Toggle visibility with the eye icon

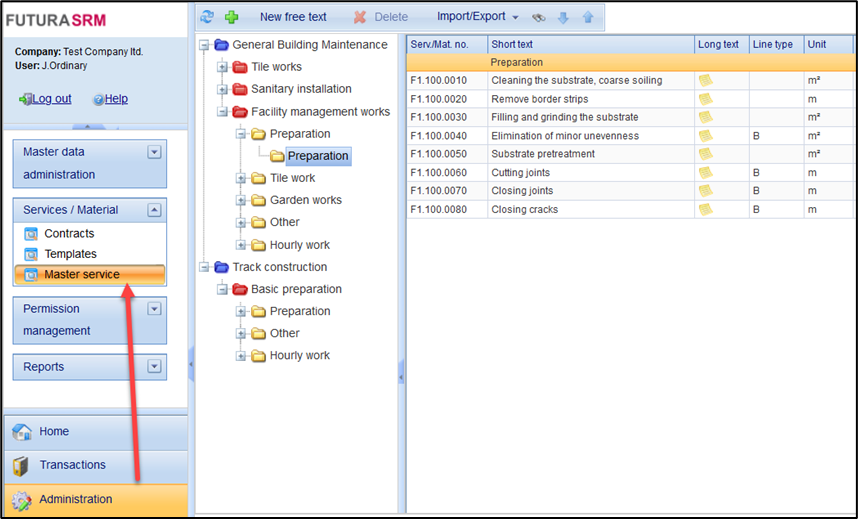click(x=539, y=17)
